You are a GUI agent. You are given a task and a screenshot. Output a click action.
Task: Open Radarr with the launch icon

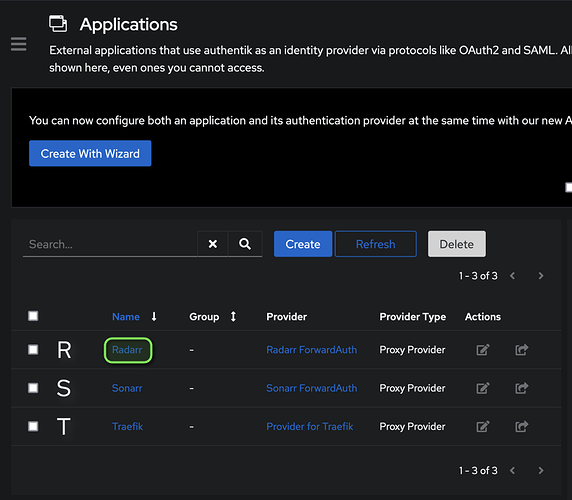click(x=522, y=350)
